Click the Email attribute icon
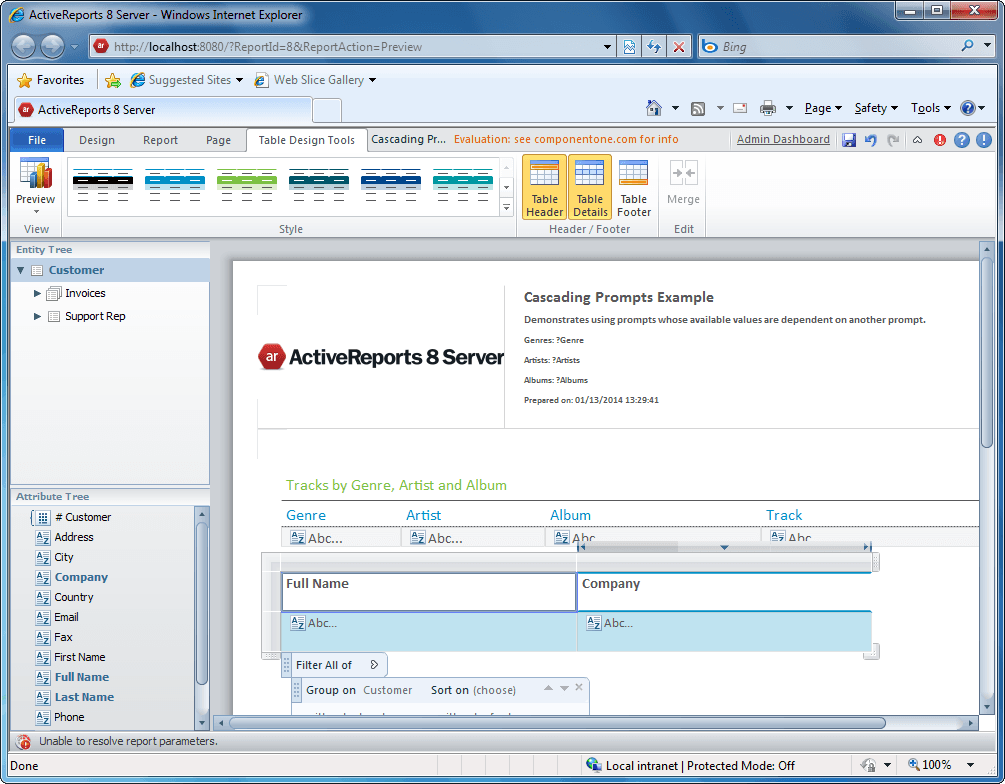 [43, 617]
